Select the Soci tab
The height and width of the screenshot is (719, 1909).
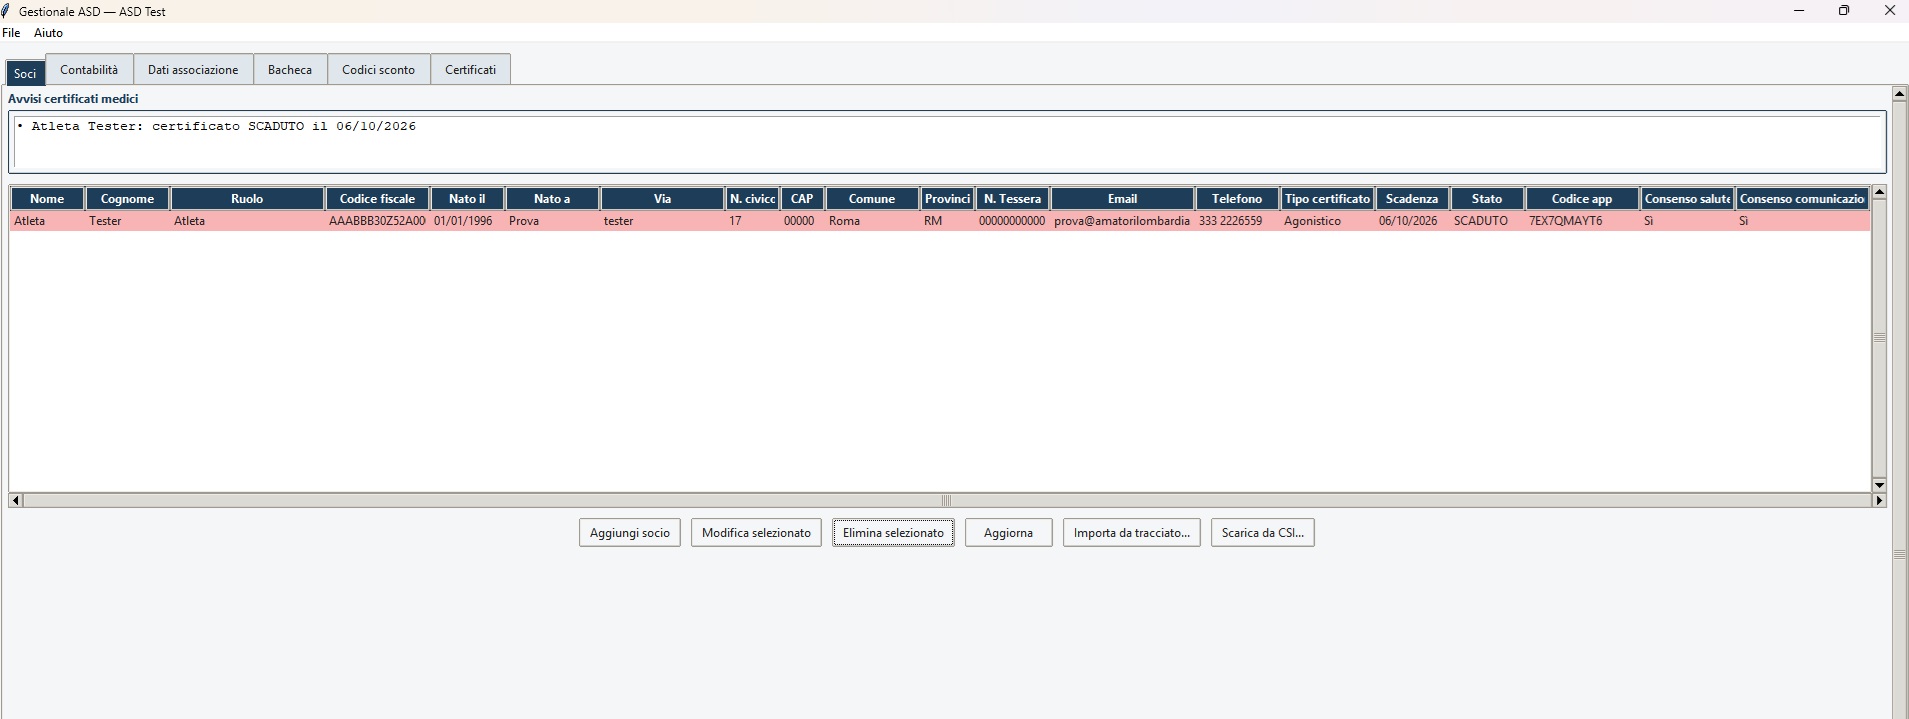pyautogui.click(x=25, y=73)
